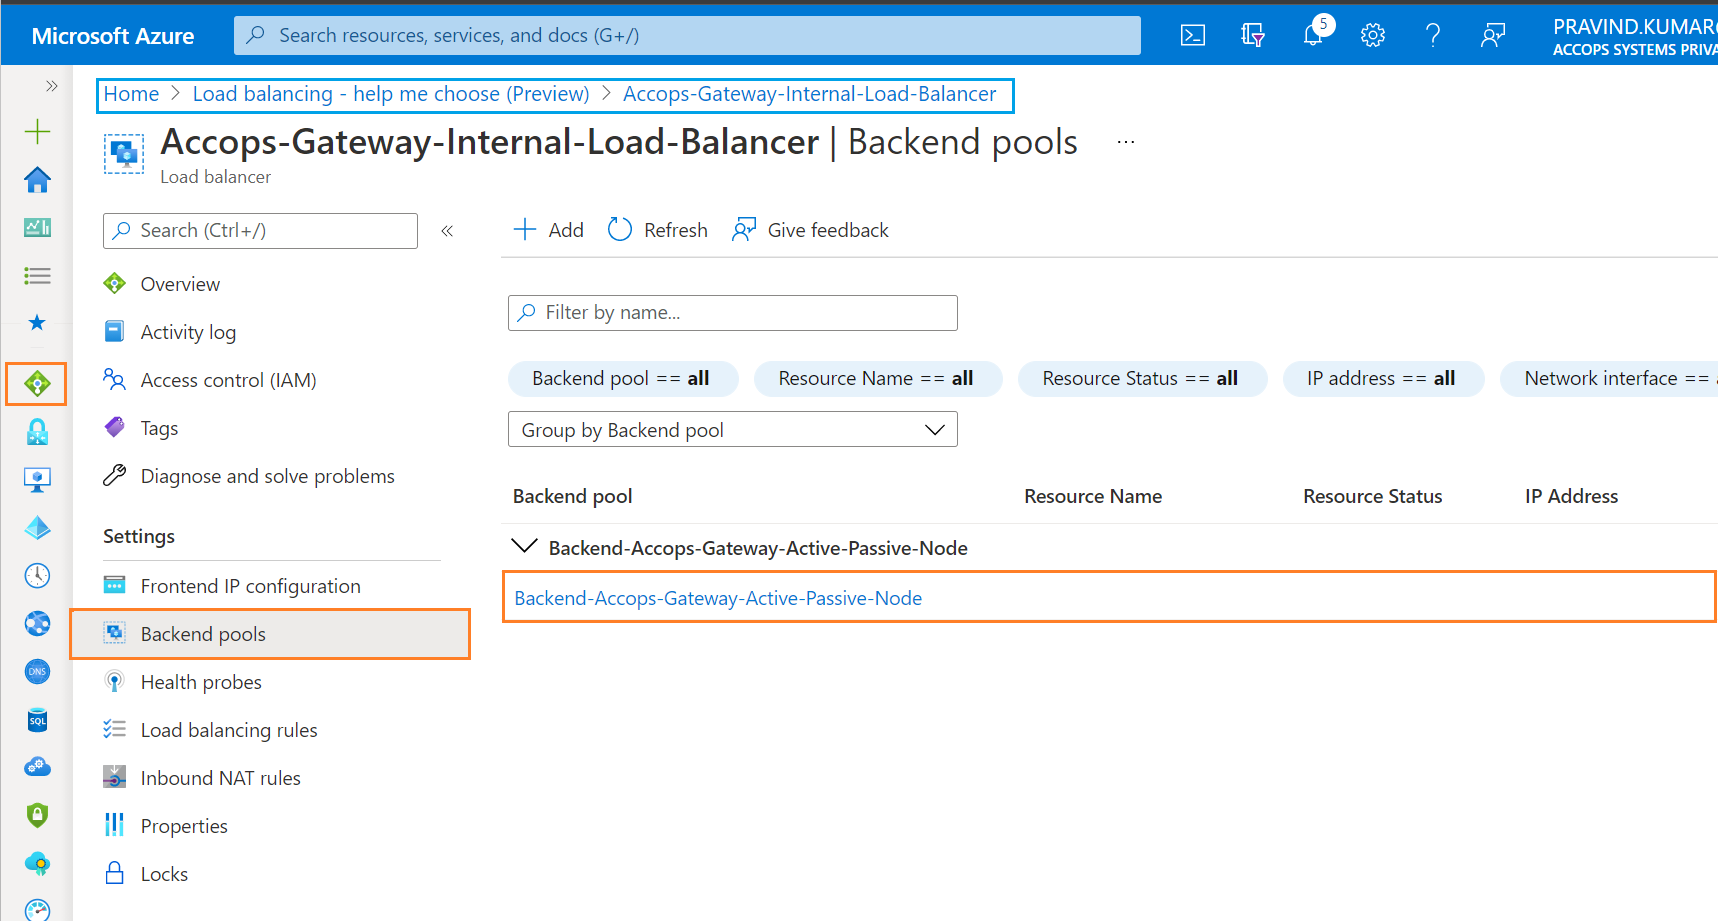1718x921 pixels.
Task: Open the notifications bell
Action: 1313,36
